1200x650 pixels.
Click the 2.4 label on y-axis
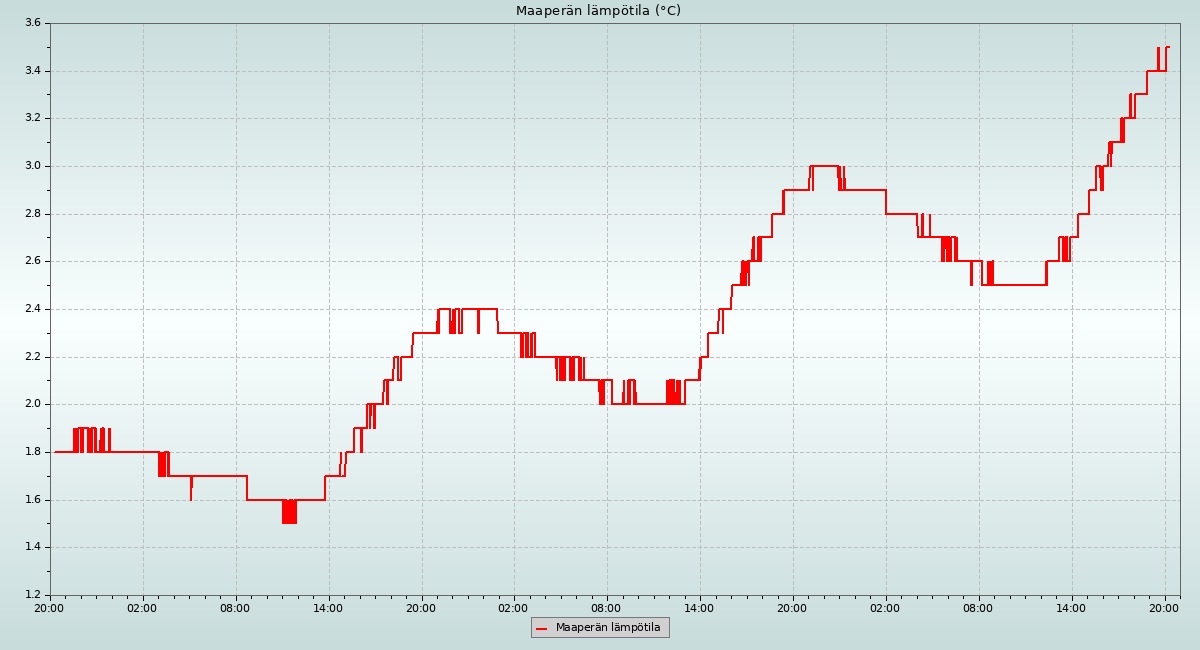32,309
